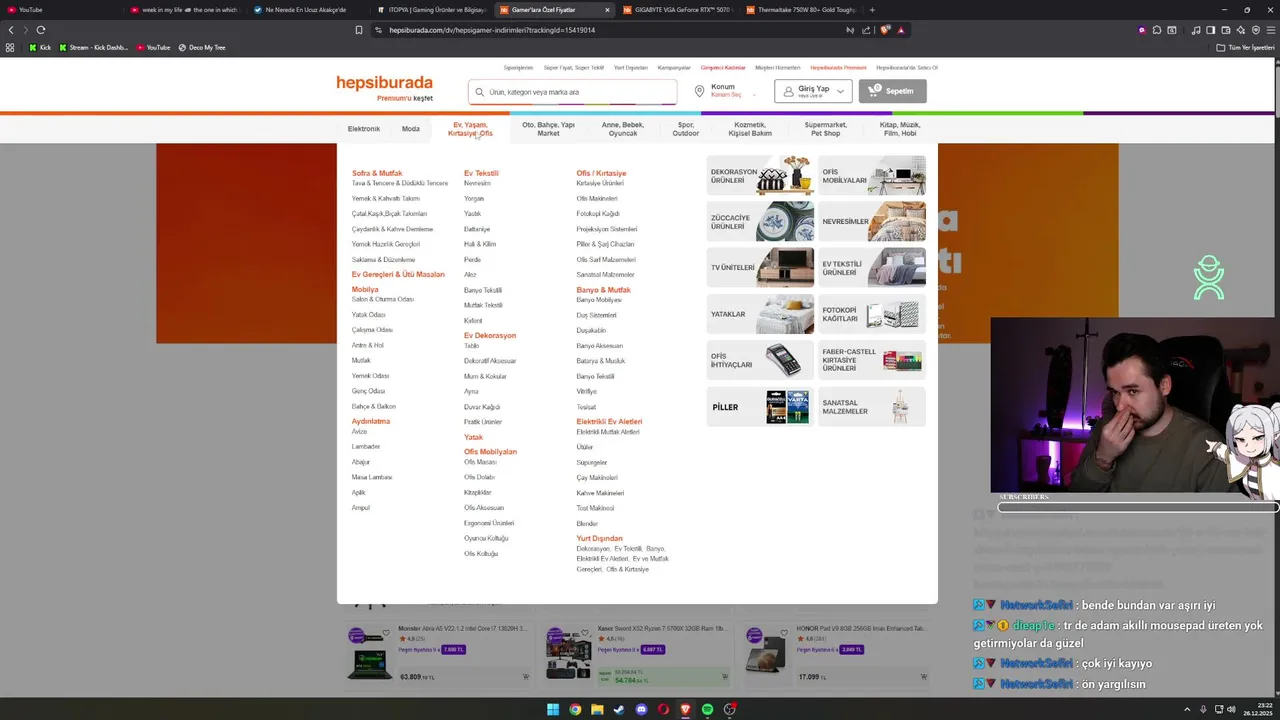This screenshot has width=1280, height=720.
Task: Switch to GIGABYTE VGA GeForce RTX tab
Action: point(676,10)
